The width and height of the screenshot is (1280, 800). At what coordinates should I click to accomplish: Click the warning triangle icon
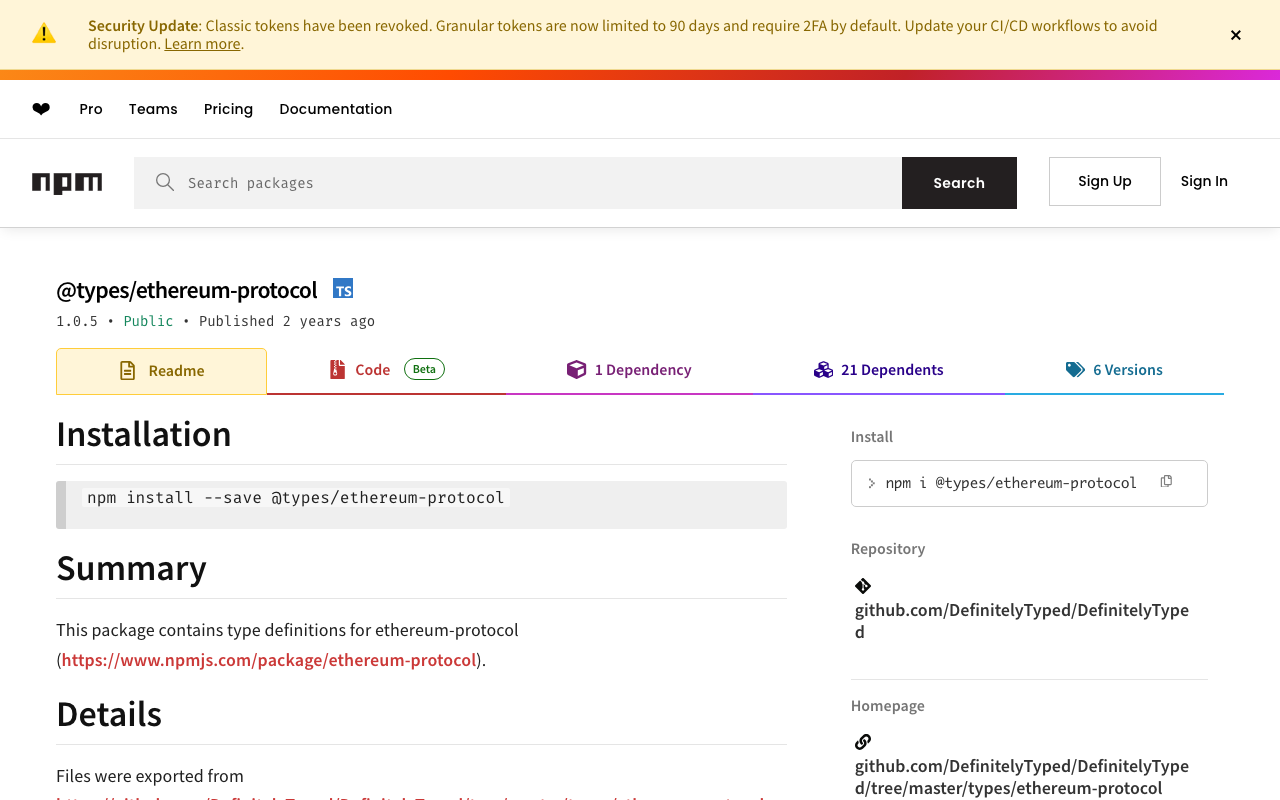[x=44, y=34]
